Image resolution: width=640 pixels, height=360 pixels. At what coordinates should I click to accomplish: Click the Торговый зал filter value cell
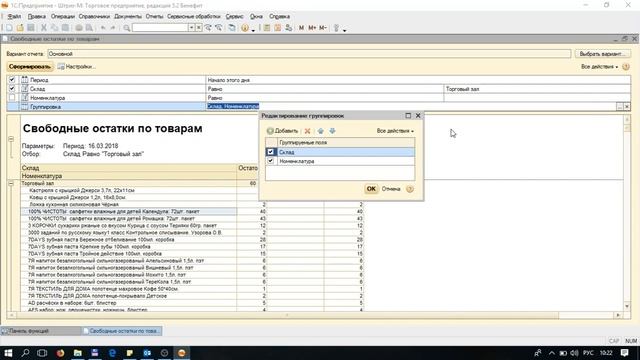pos(537,89)
